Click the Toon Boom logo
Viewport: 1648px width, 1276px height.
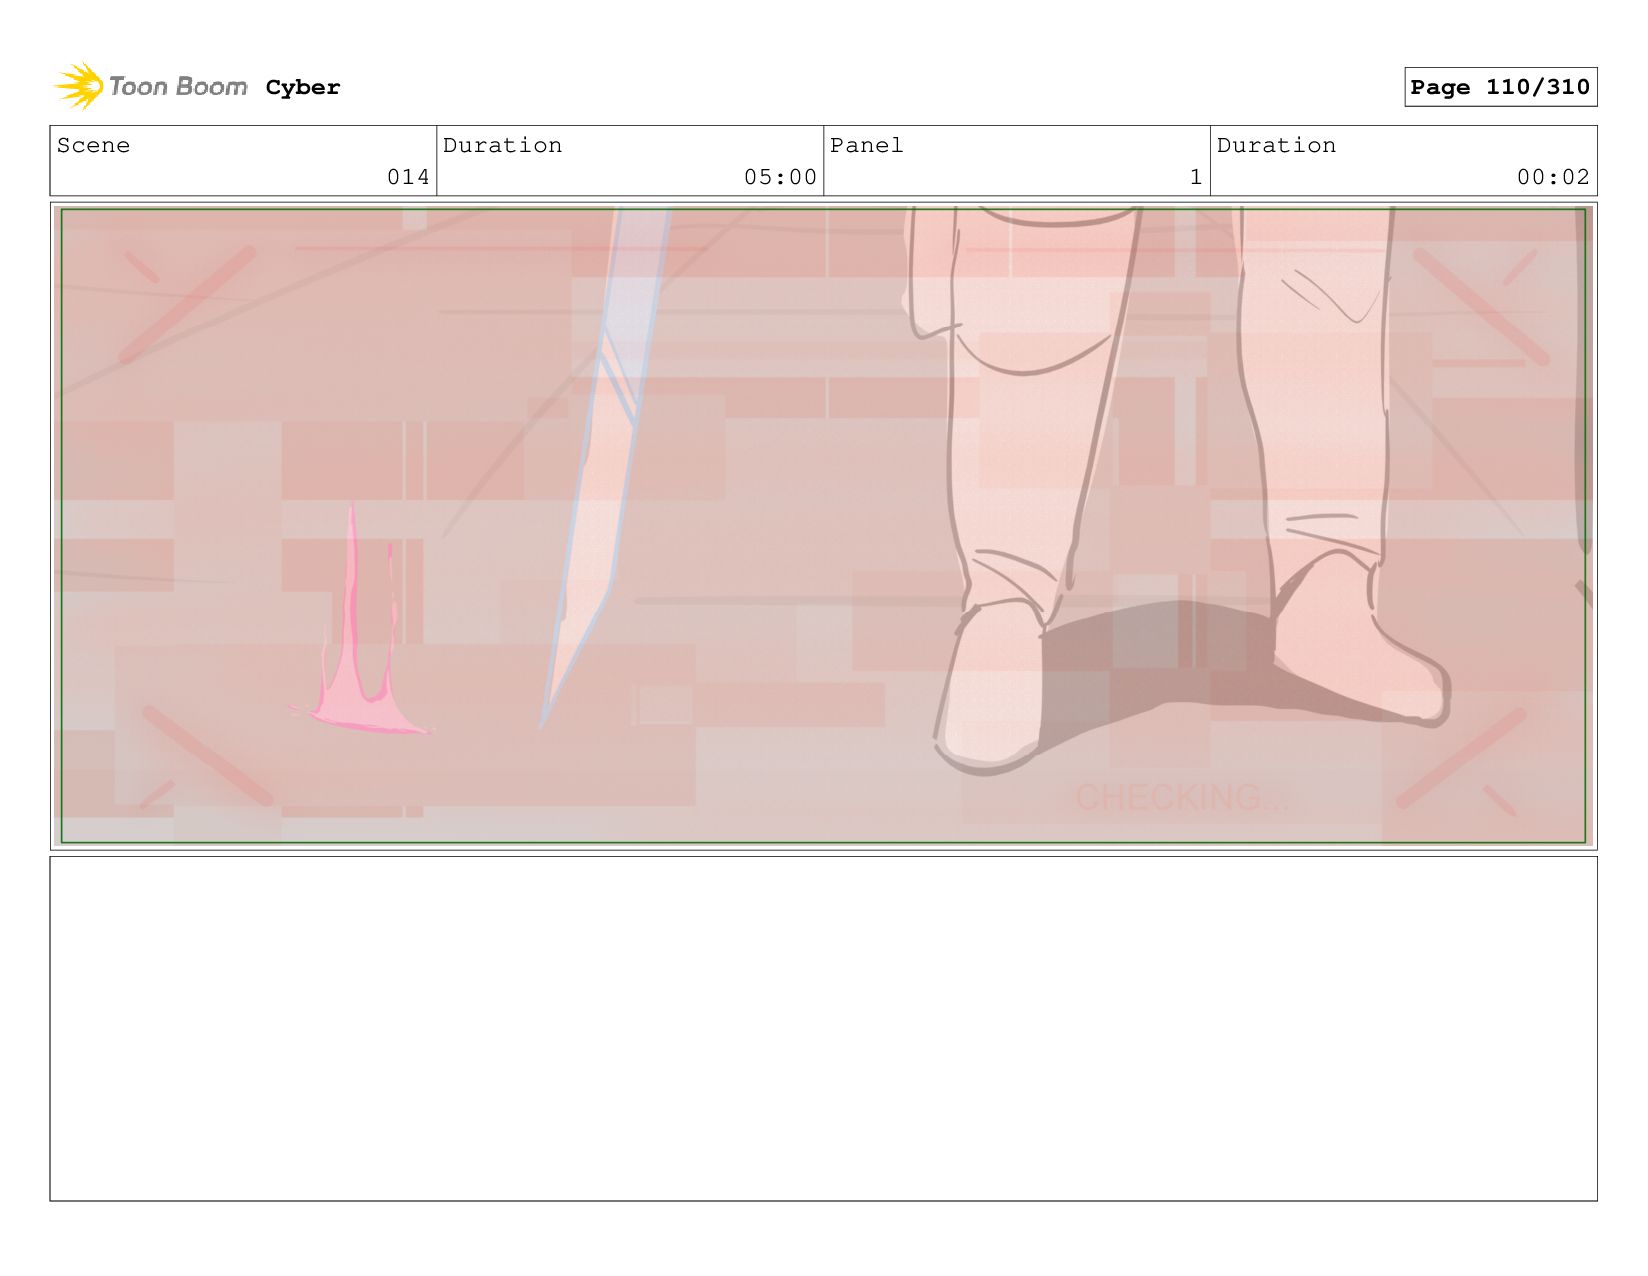[x=151, y=86]
